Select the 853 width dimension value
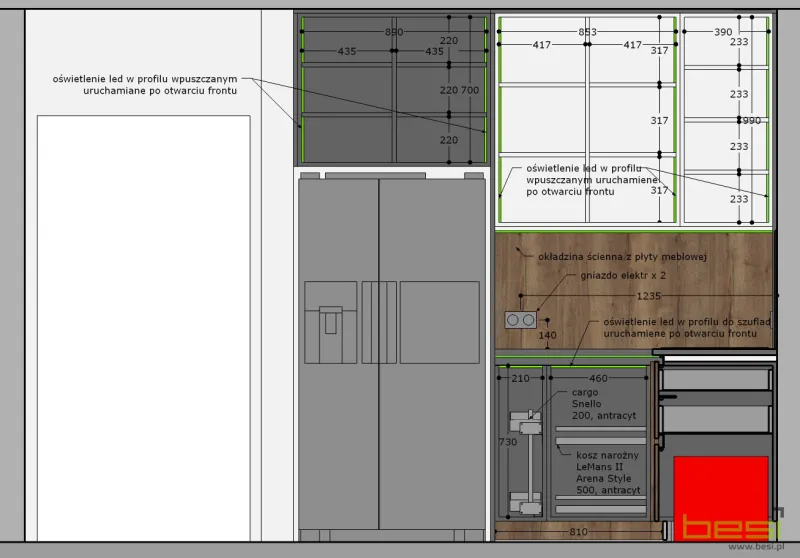Screen dimensions: 800x558 pyautogui.click(x=587, y=32)
